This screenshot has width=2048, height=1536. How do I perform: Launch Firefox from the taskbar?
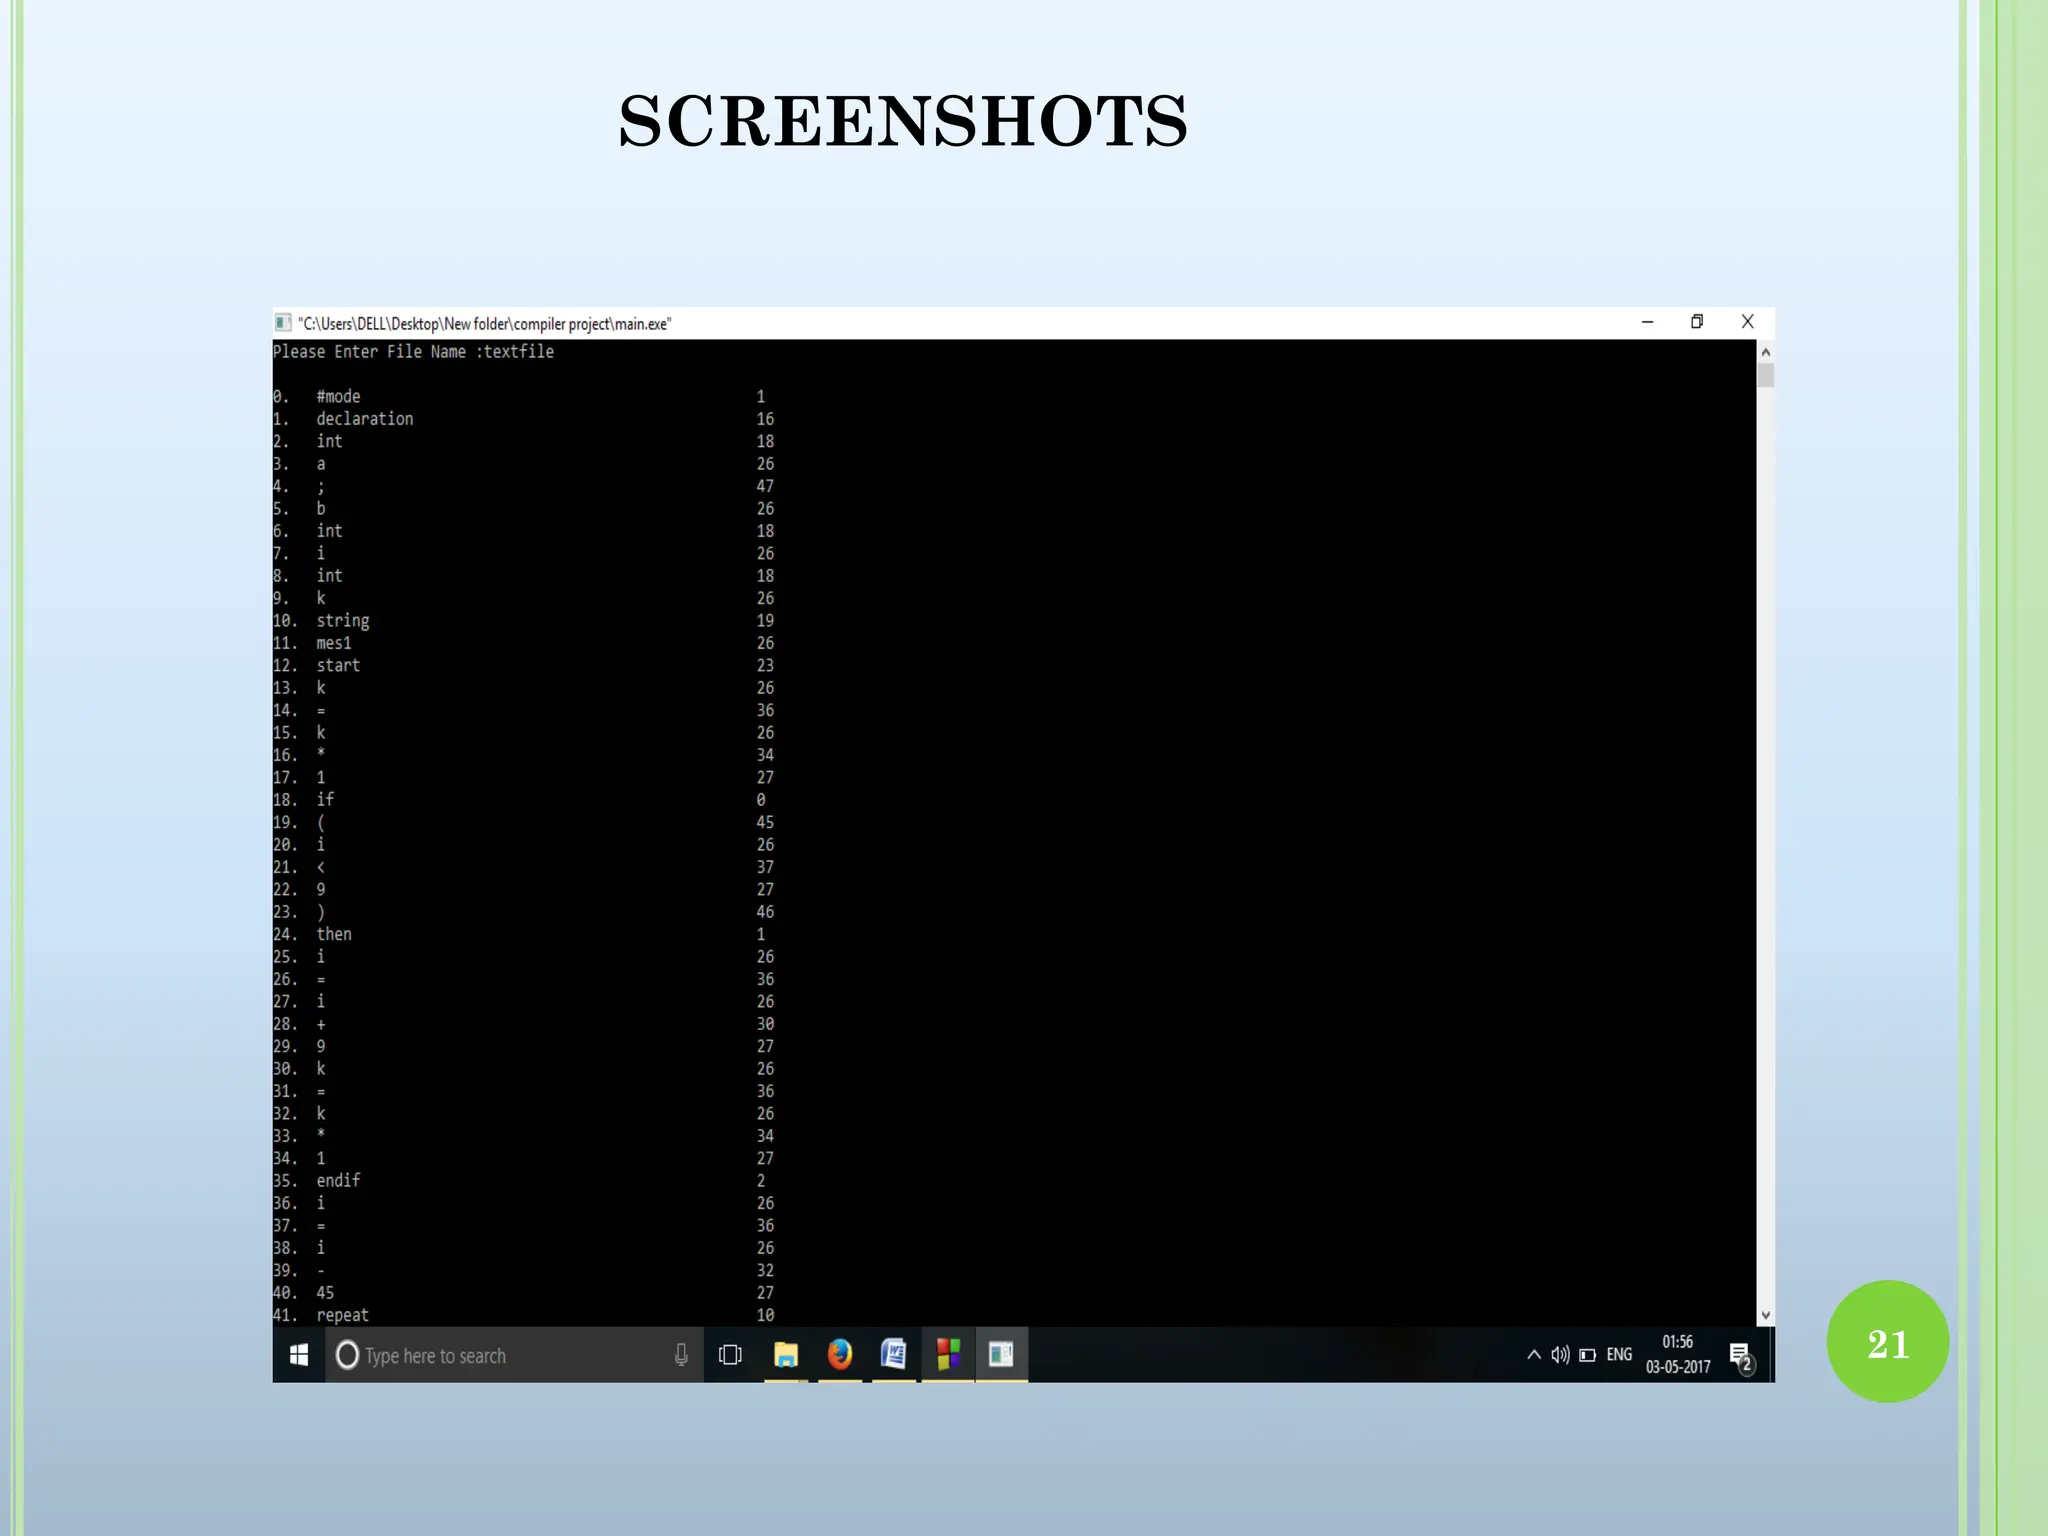[x=840, y=1354]
